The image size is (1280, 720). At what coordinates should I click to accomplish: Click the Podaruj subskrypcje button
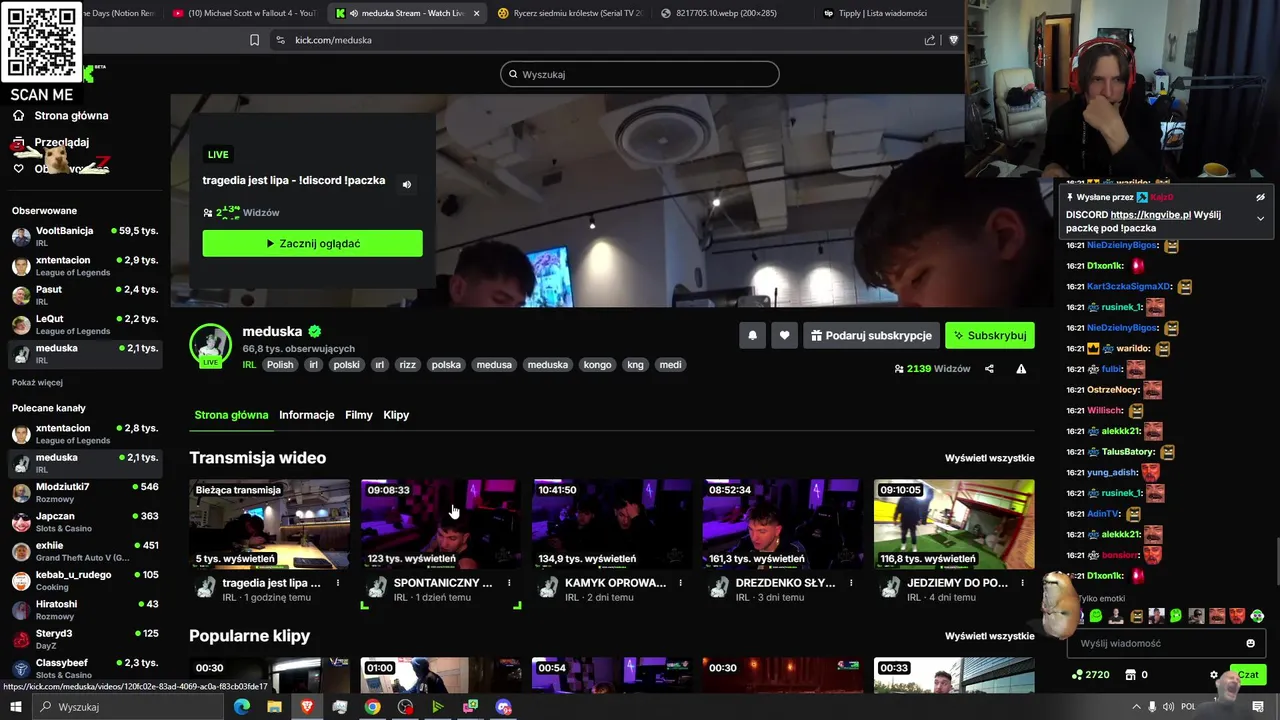(871, 336)
